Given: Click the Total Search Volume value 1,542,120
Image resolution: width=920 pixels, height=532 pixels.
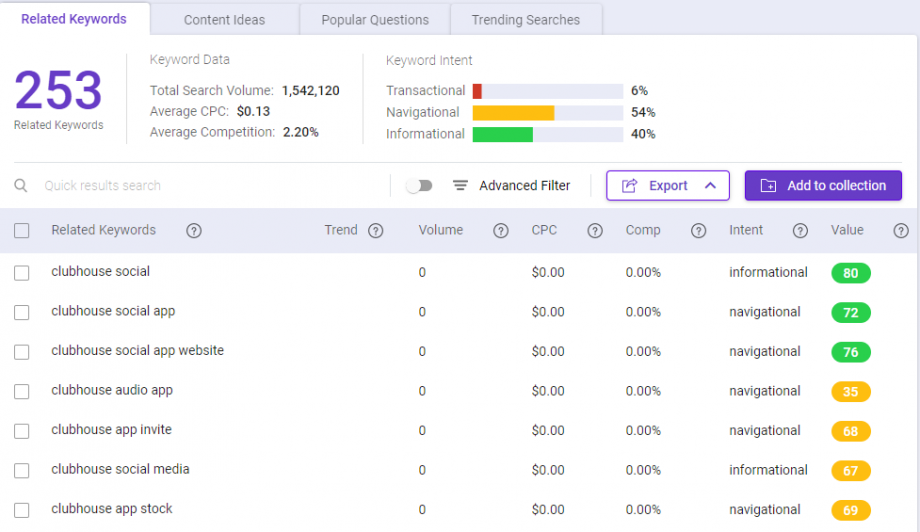Looking at the screenshot, I should point(310,90).
